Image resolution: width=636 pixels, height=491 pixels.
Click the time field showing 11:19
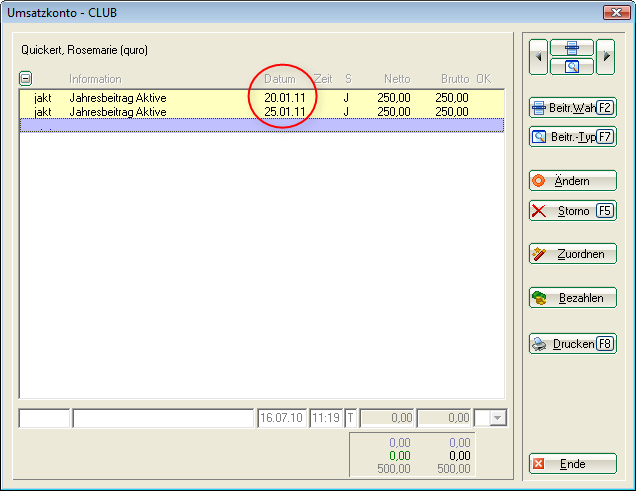[x=326, y=418]
